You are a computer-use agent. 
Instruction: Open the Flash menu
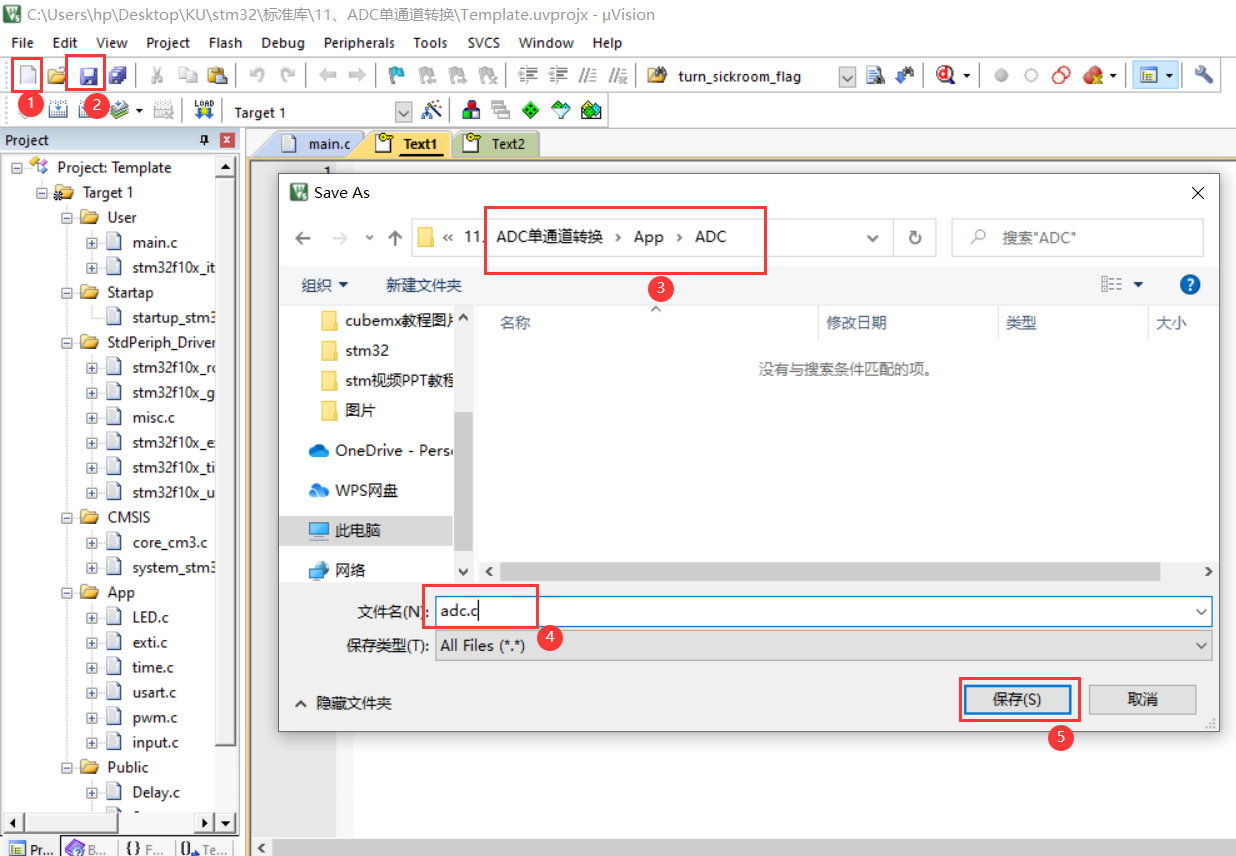[x=225, y=43]
